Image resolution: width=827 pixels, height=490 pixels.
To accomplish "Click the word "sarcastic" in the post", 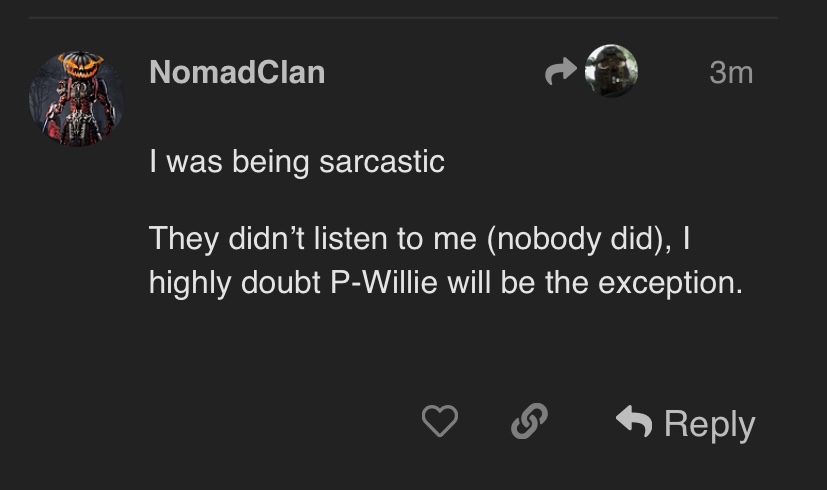I will [381, 162].
